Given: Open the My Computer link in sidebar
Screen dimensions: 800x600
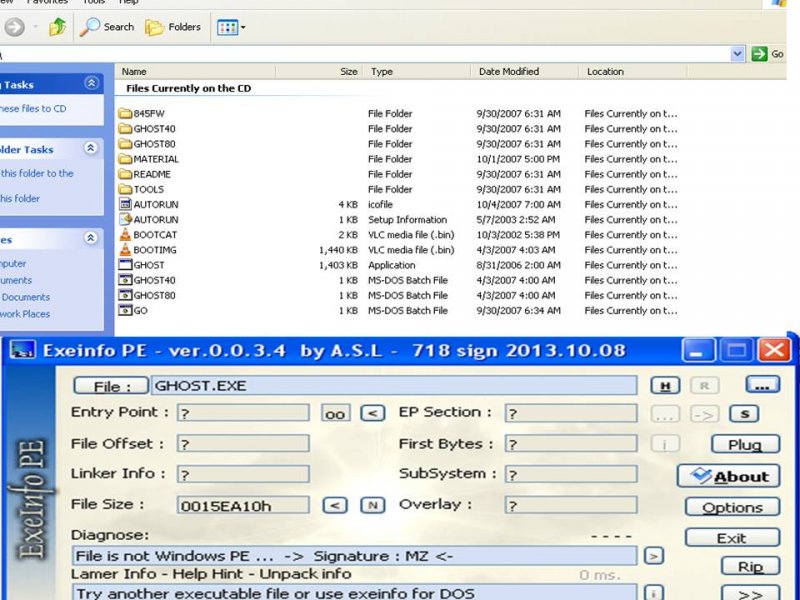Looking at the screenshot, I should click(x=13, y=264).
